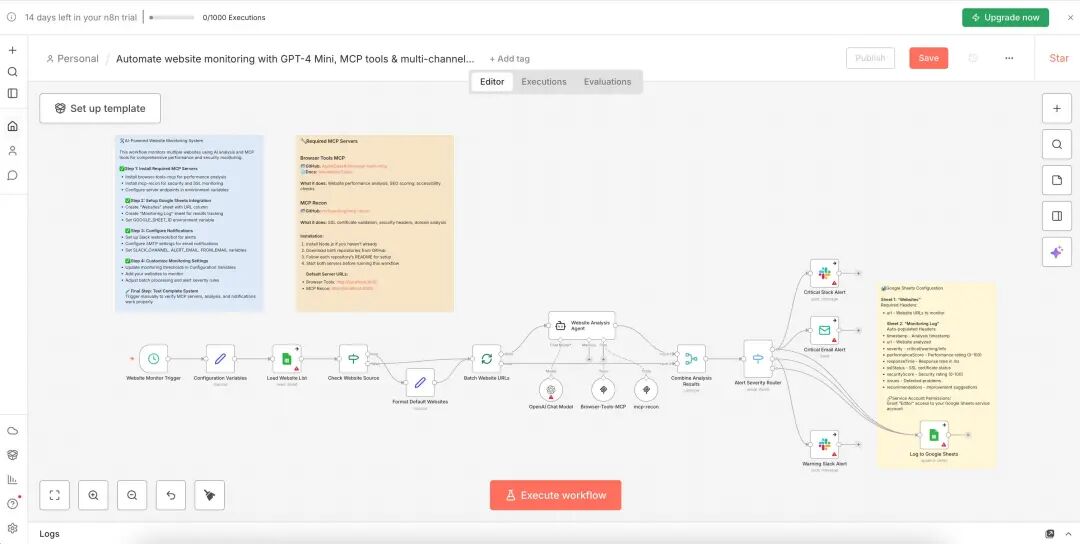Click the Set up template button

tap(100, 109)
